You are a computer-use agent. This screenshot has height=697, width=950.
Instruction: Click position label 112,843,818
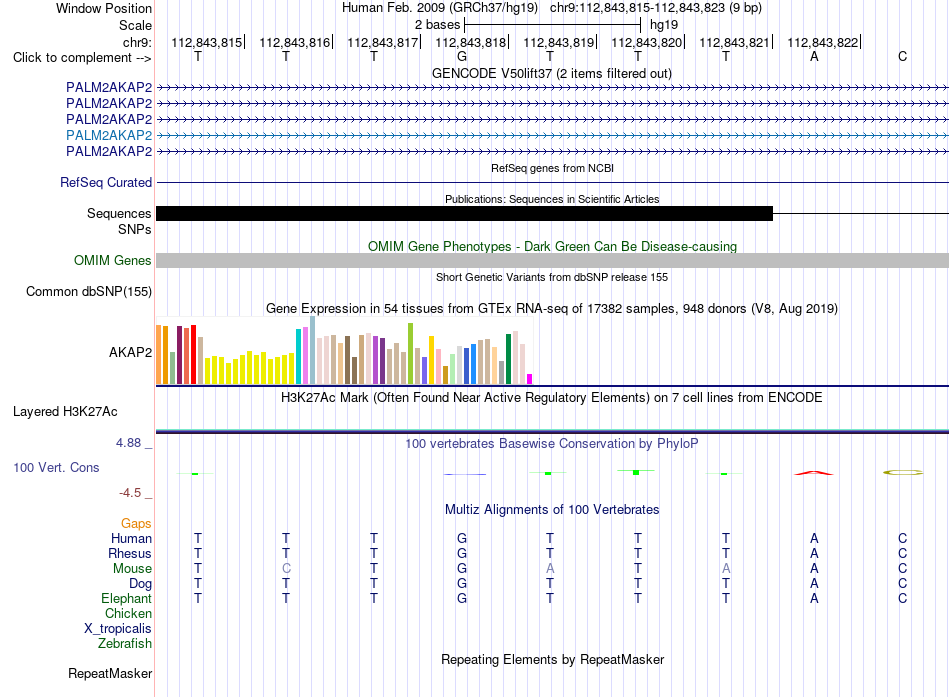(471, 42)
